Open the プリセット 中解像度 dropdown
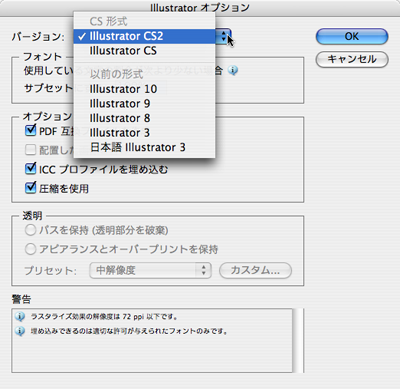 150,270
